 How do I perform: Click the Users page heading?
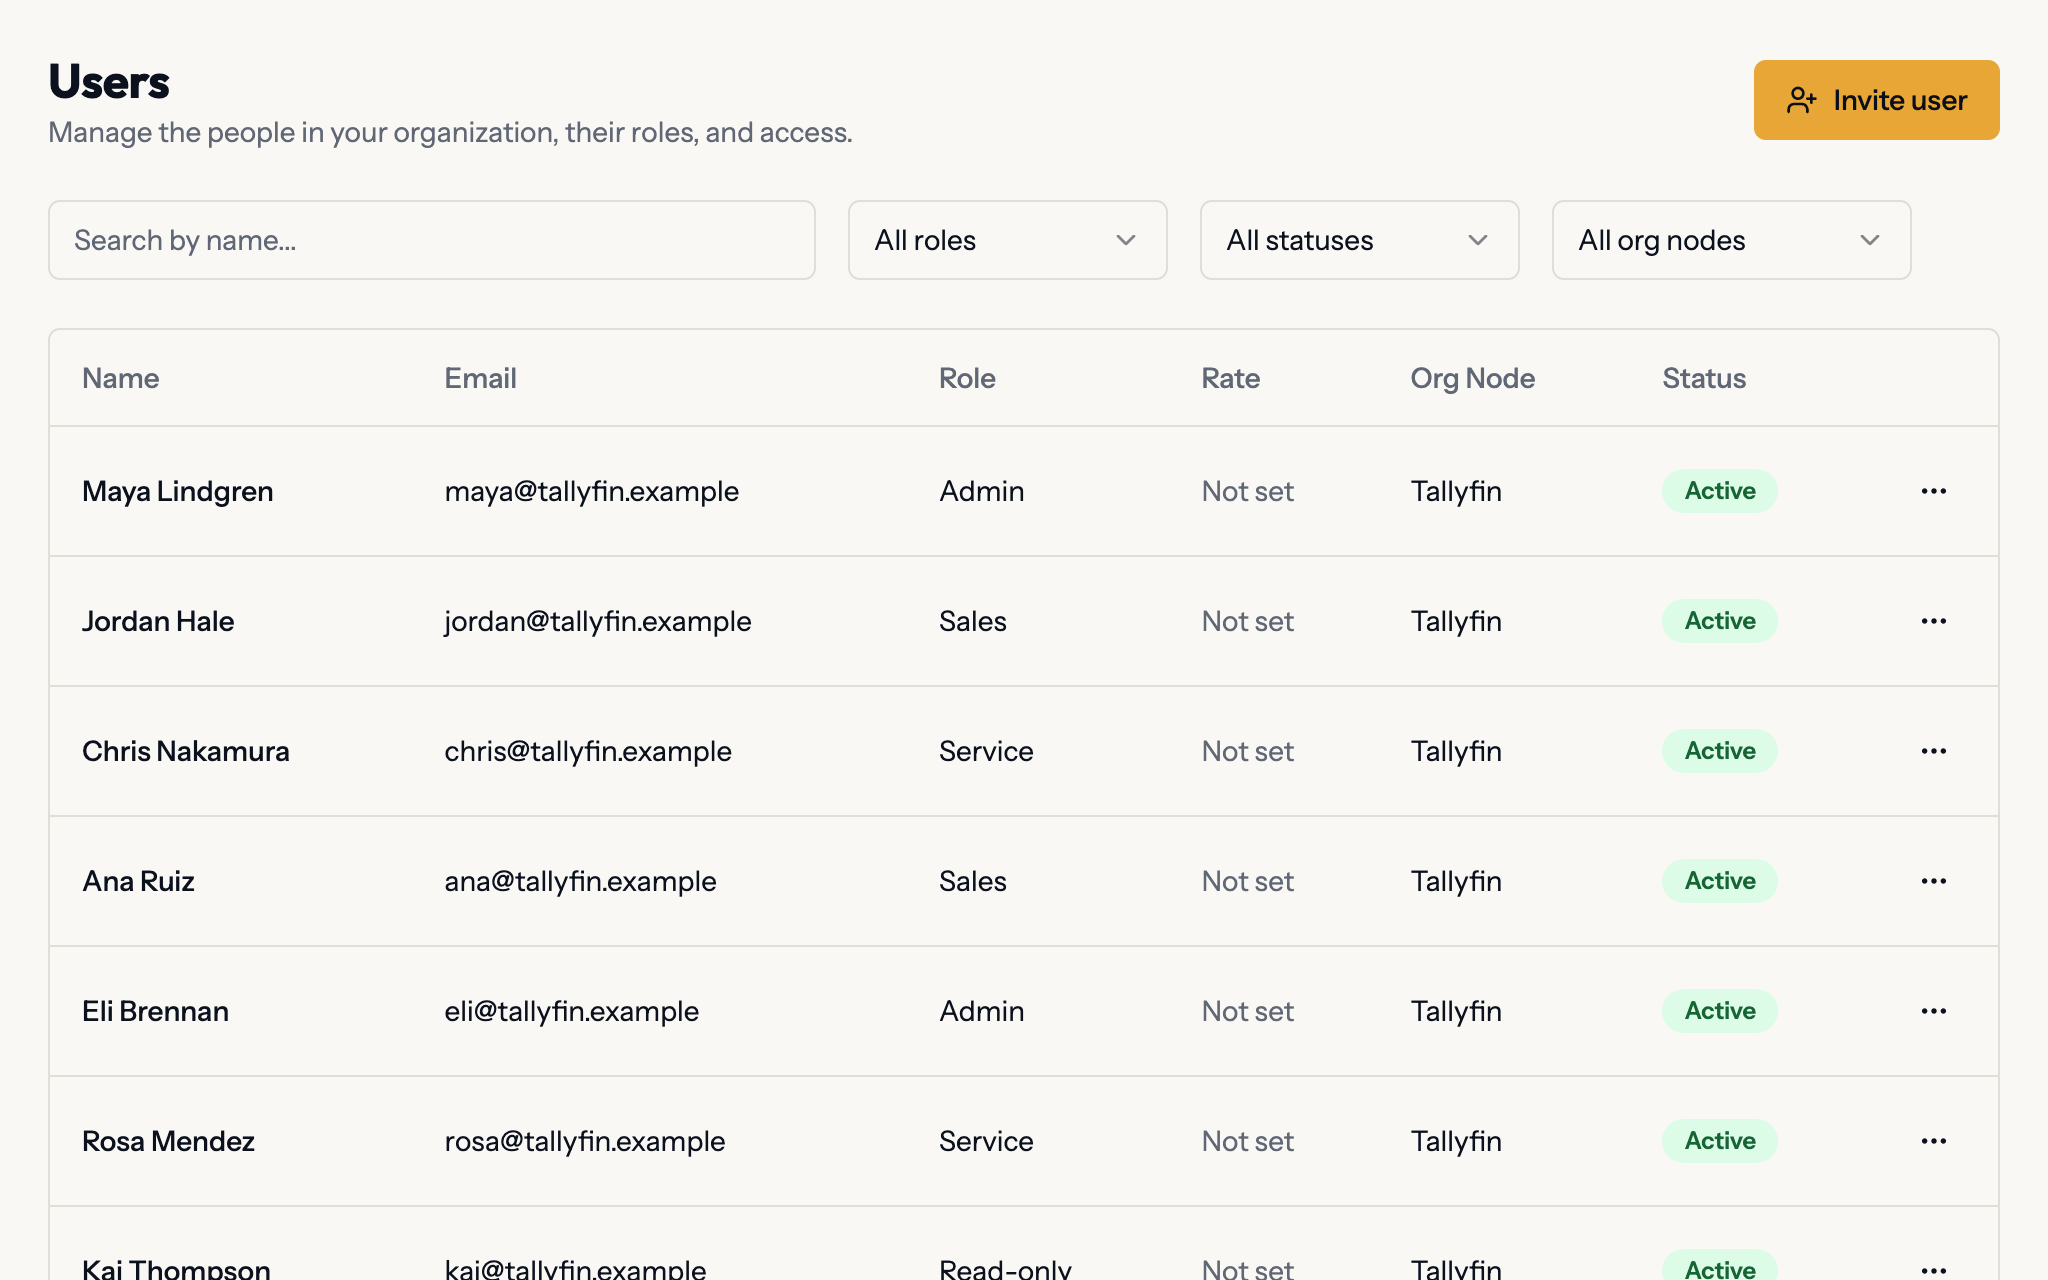[109, 82]
